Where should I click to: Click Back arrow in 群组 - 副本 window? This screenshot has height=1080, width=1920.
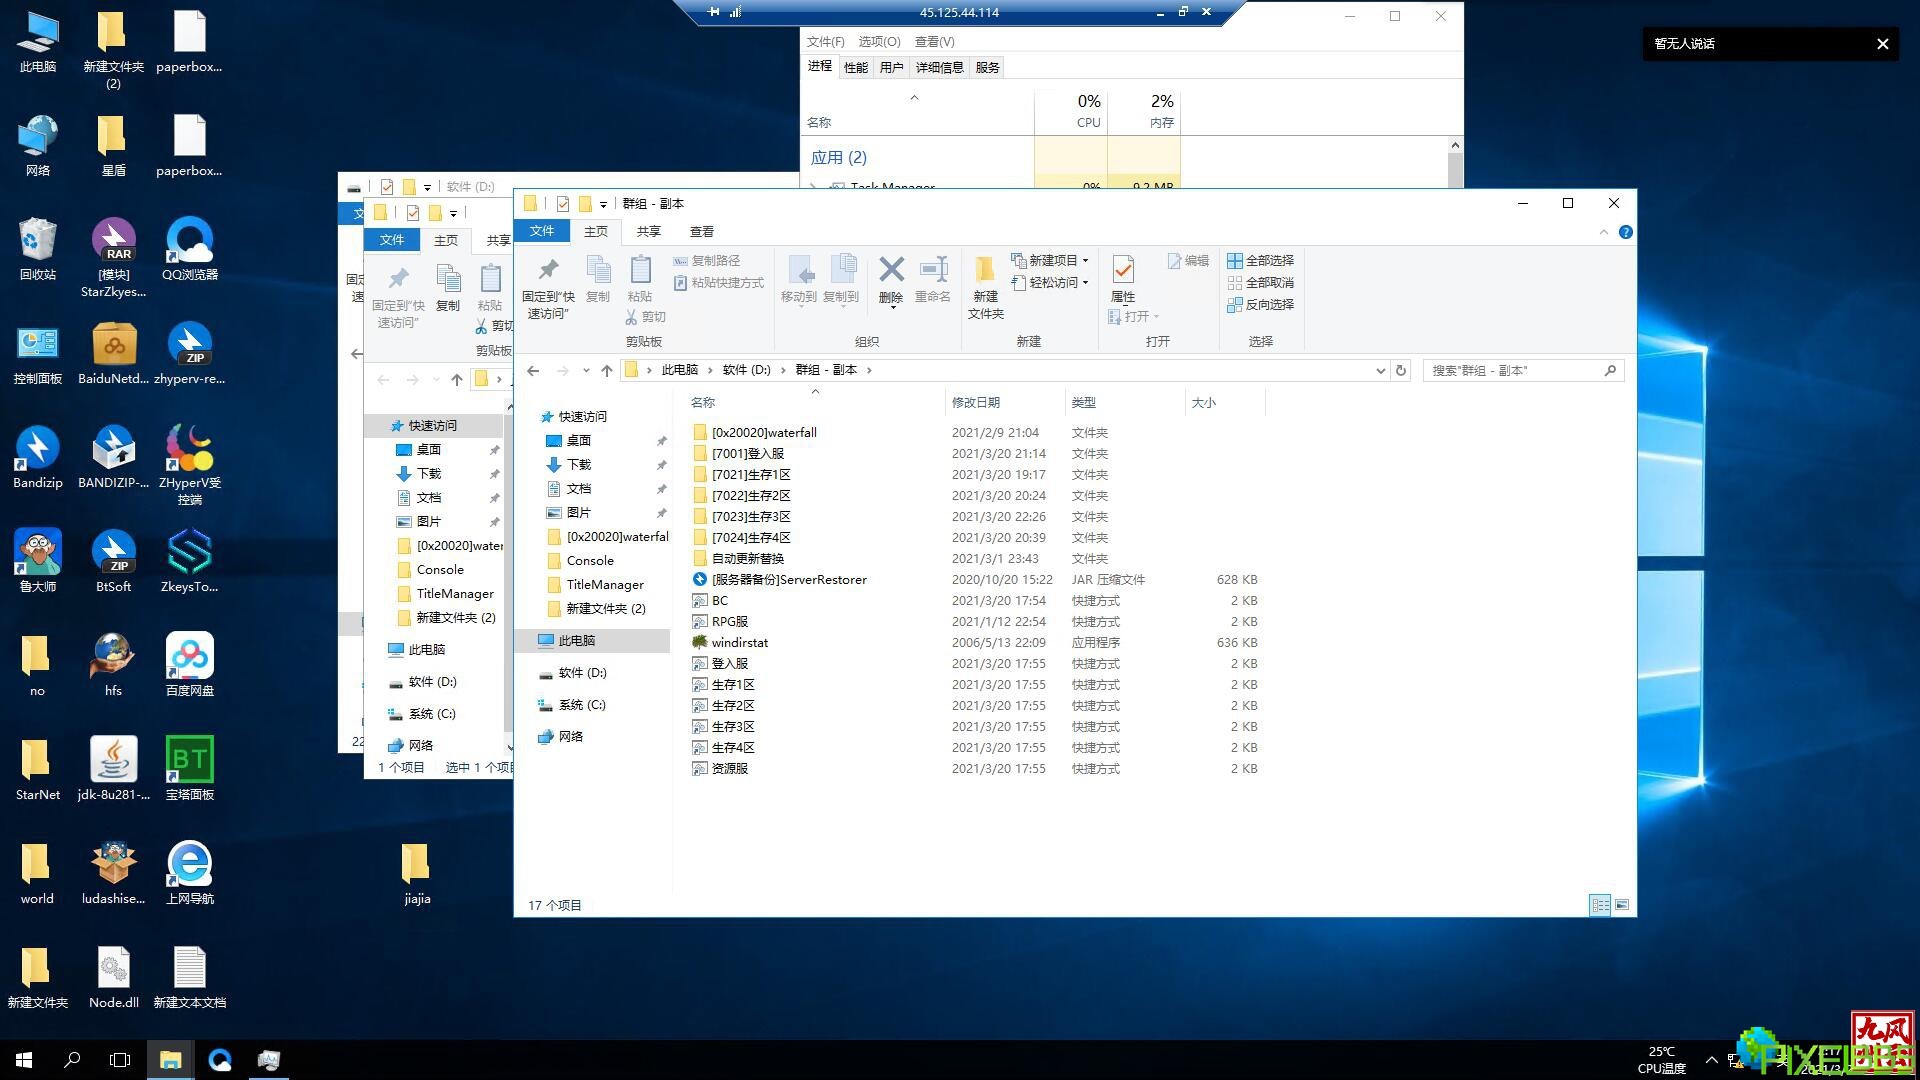coord(533,371)
